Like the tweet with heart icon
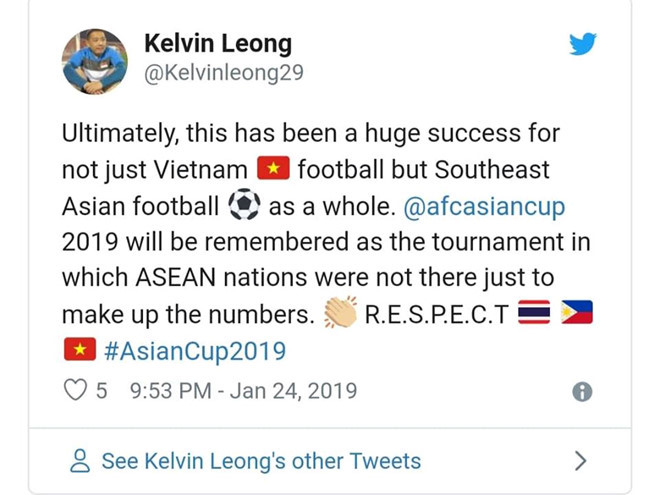The width and height of the screenshot is (660, 495). coord(76,390)
